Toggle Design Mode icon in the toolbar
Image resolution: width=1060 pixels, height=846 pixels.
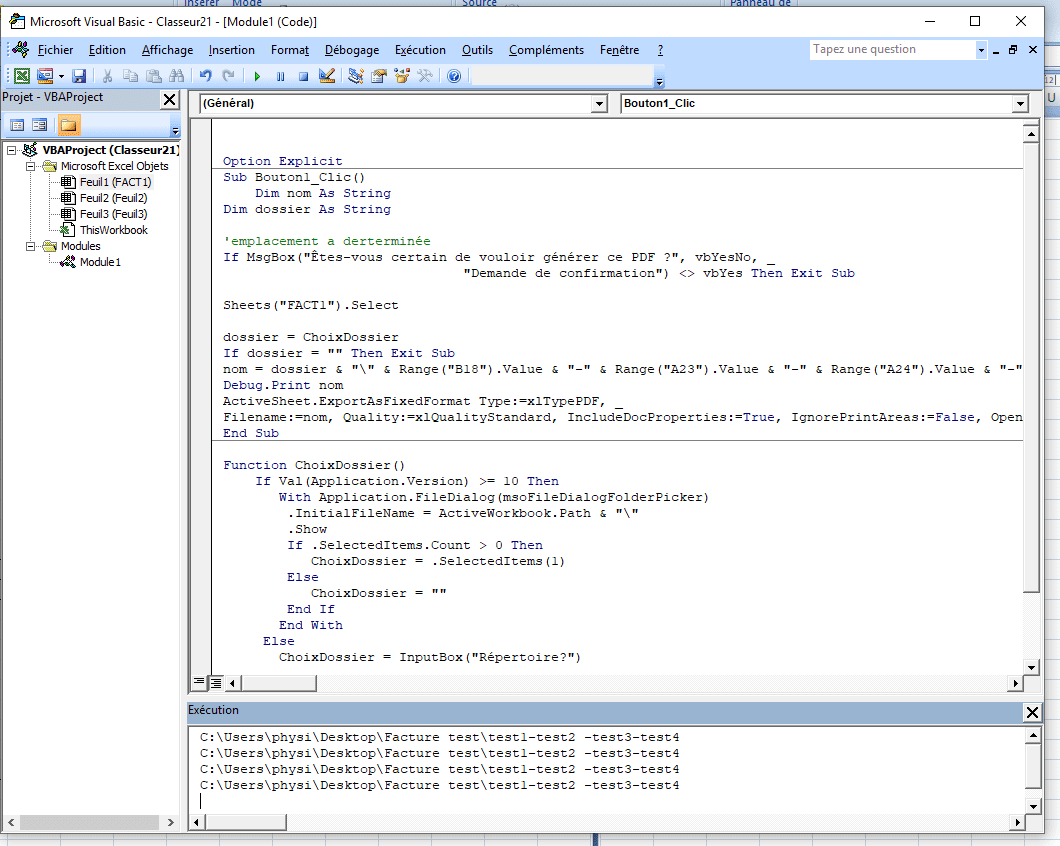tap(326, 76)
